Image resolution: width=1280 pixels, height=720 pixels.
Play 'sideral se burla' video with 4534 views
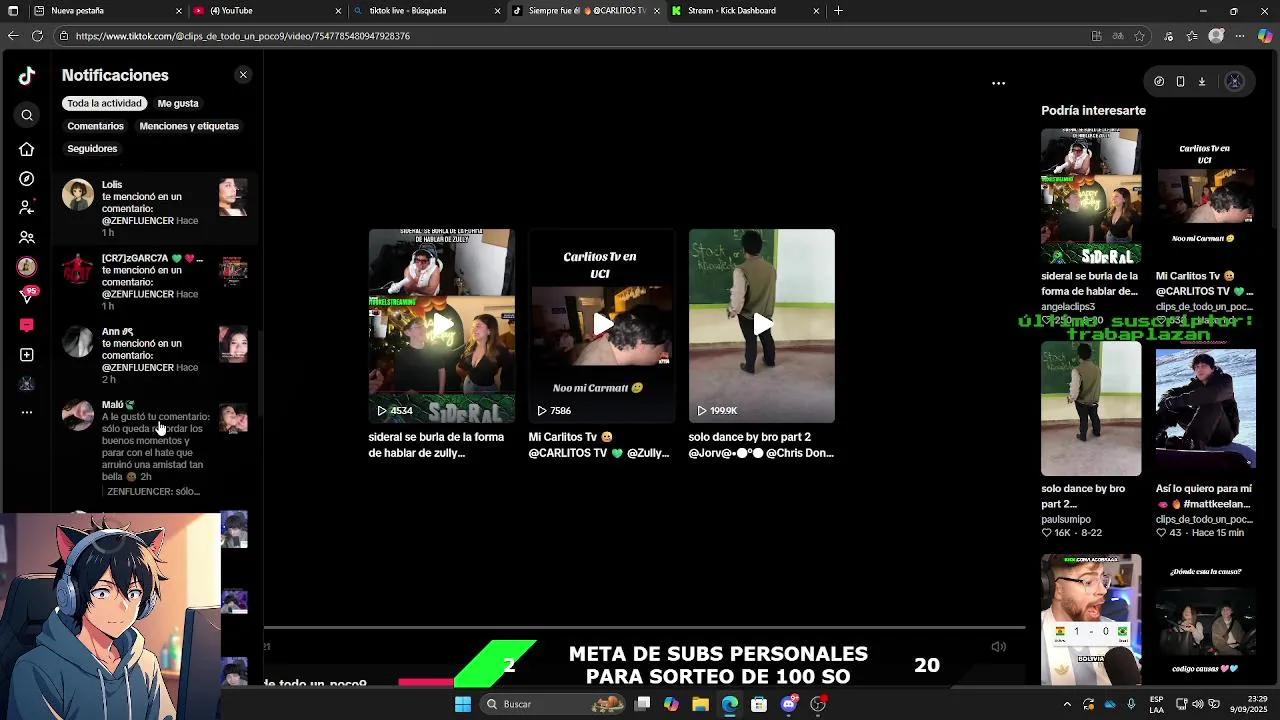click(x=441, y=326)
